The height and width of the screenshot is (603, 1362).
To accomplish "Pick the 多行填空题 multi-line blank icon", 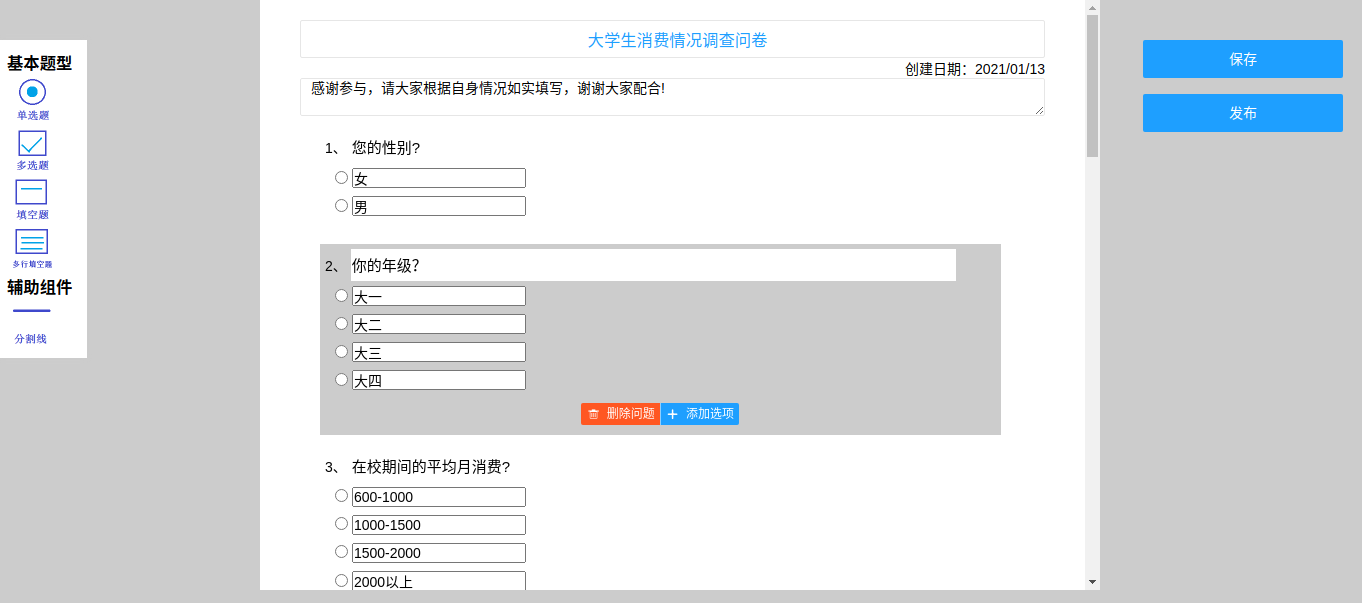I will pyautogui.click(x=32, y=241).
